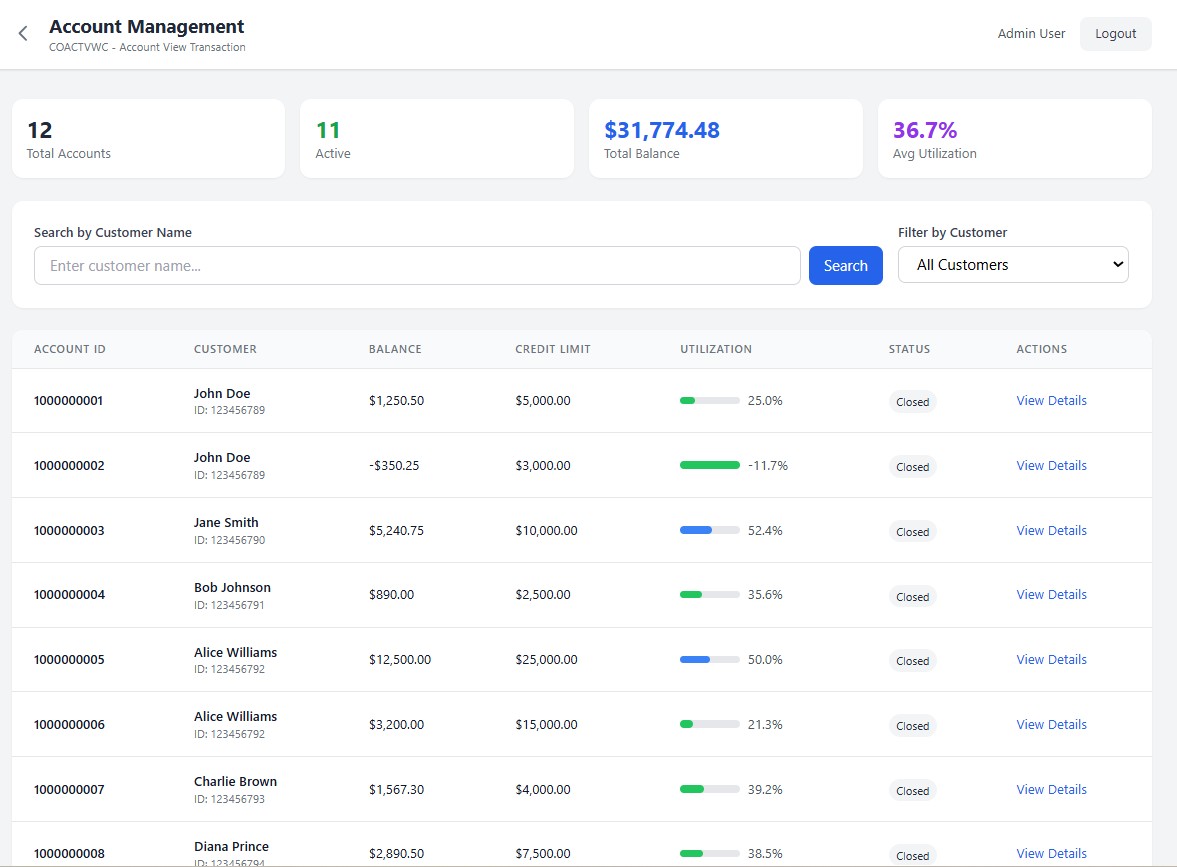The height and width of the screenshot is (867, 1177).
Task: Click the Search button
Action: (x=845, y=265)
